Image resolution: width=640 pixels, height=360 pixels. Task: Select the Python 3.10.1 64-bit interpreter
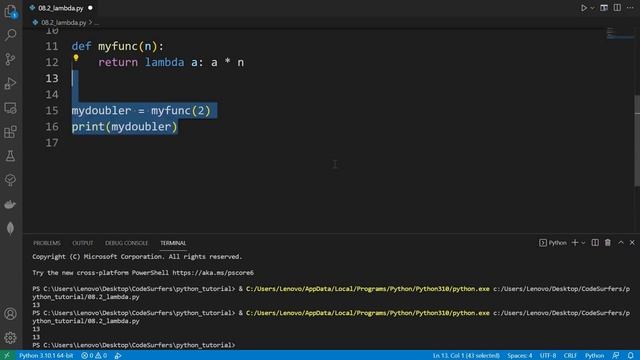click(46, 356)
